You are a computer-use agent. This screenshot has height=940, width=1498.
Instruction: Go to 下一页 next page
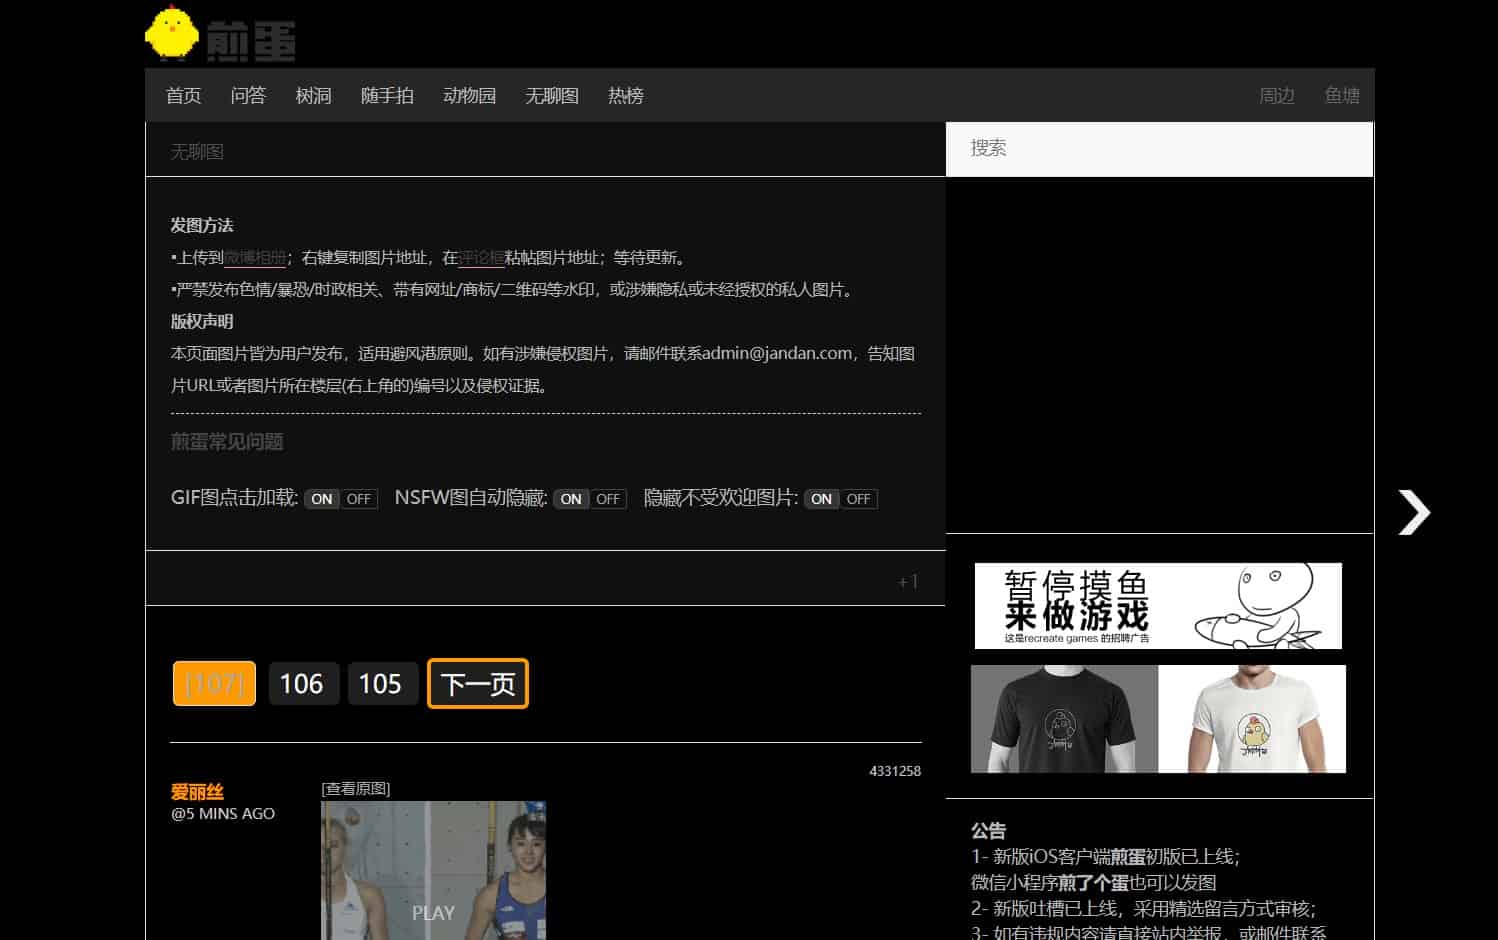pos(478,684)
